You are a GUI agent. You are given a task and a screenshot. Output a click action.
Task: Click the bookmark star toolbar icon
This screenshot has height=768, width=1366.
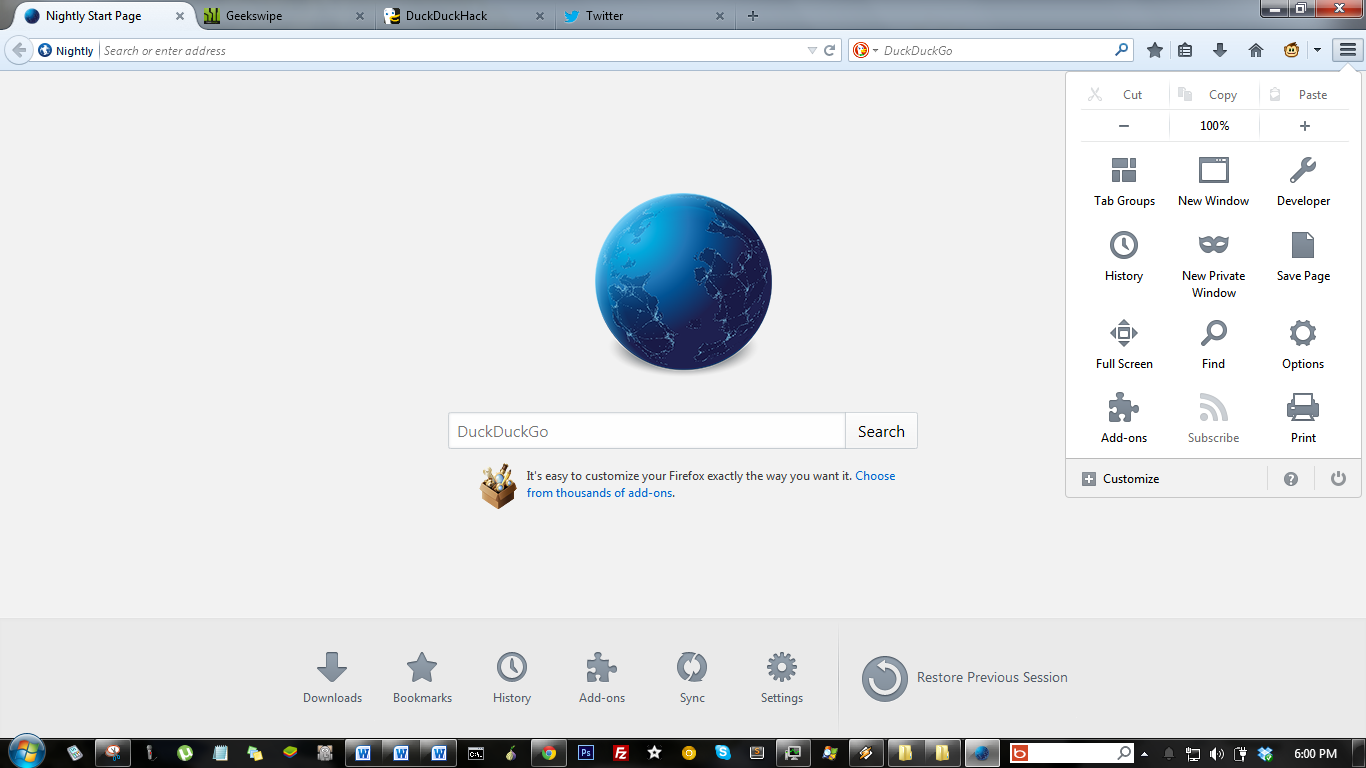point(1155,50)
